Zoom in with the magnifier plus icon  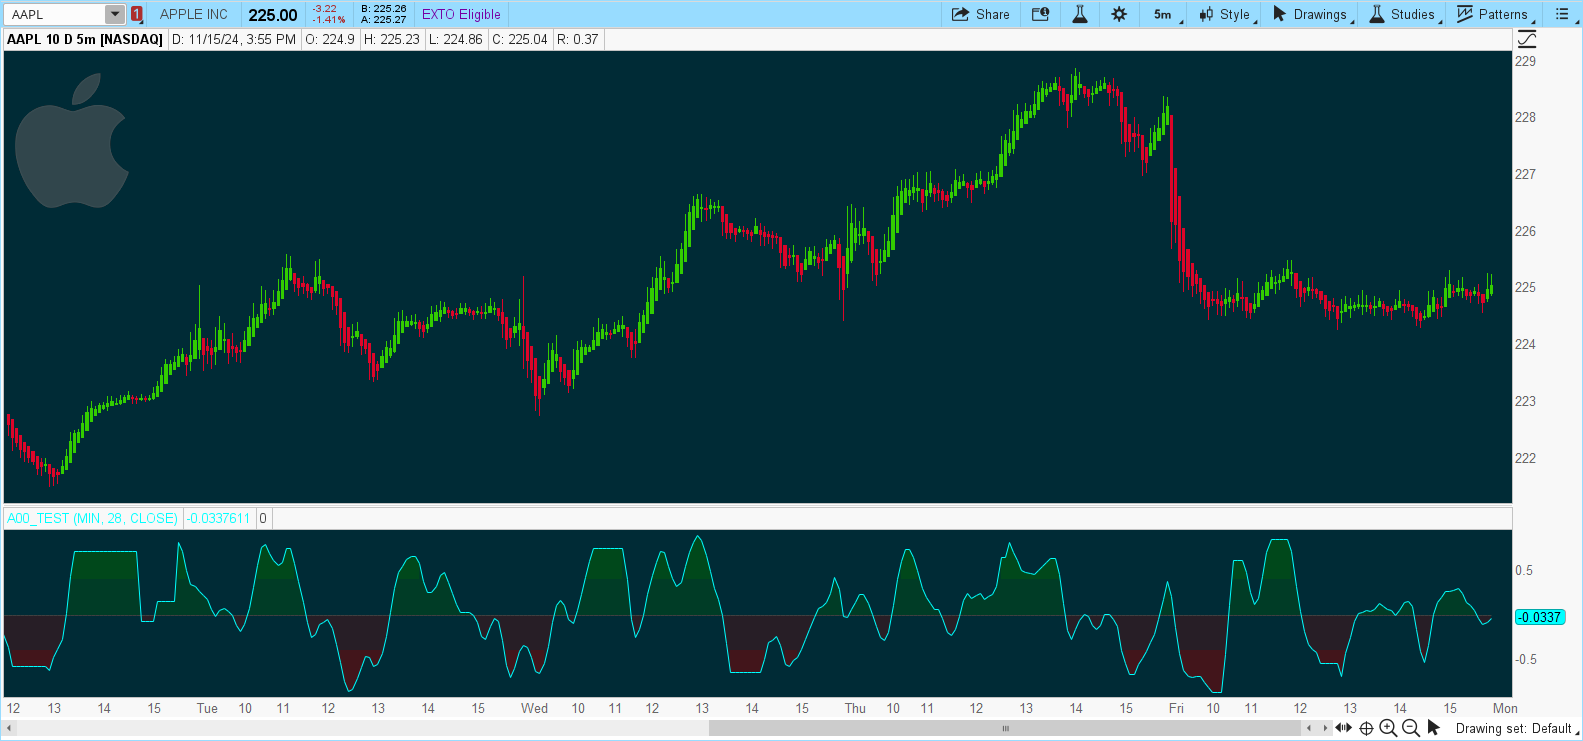coord(1388,728)
